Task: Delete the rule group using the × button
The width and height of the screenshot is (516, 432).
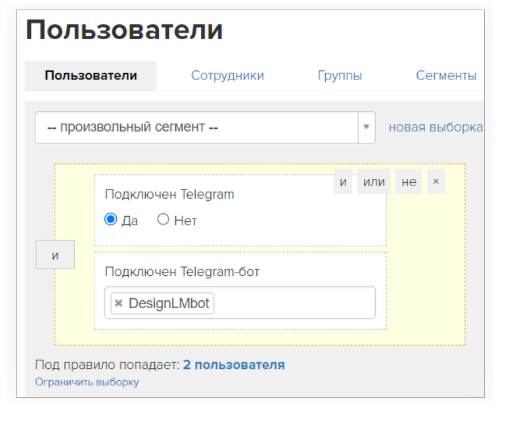Action: pos(436,181)
